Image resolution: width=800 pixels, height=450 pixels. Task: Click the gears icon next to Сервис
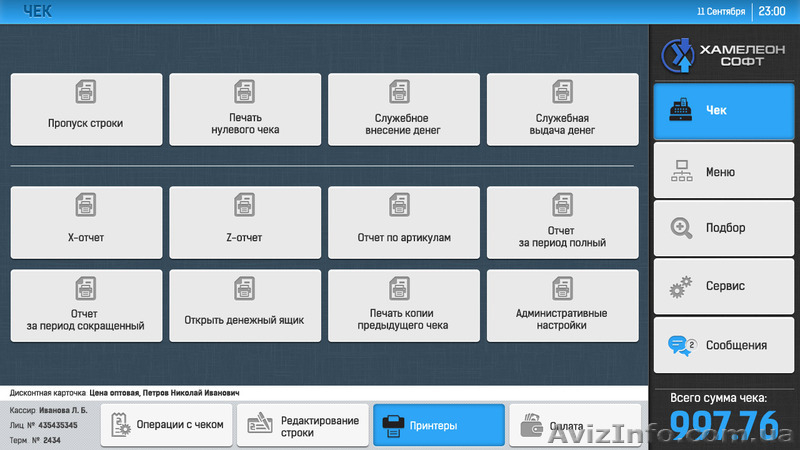(x=681, y=287)
